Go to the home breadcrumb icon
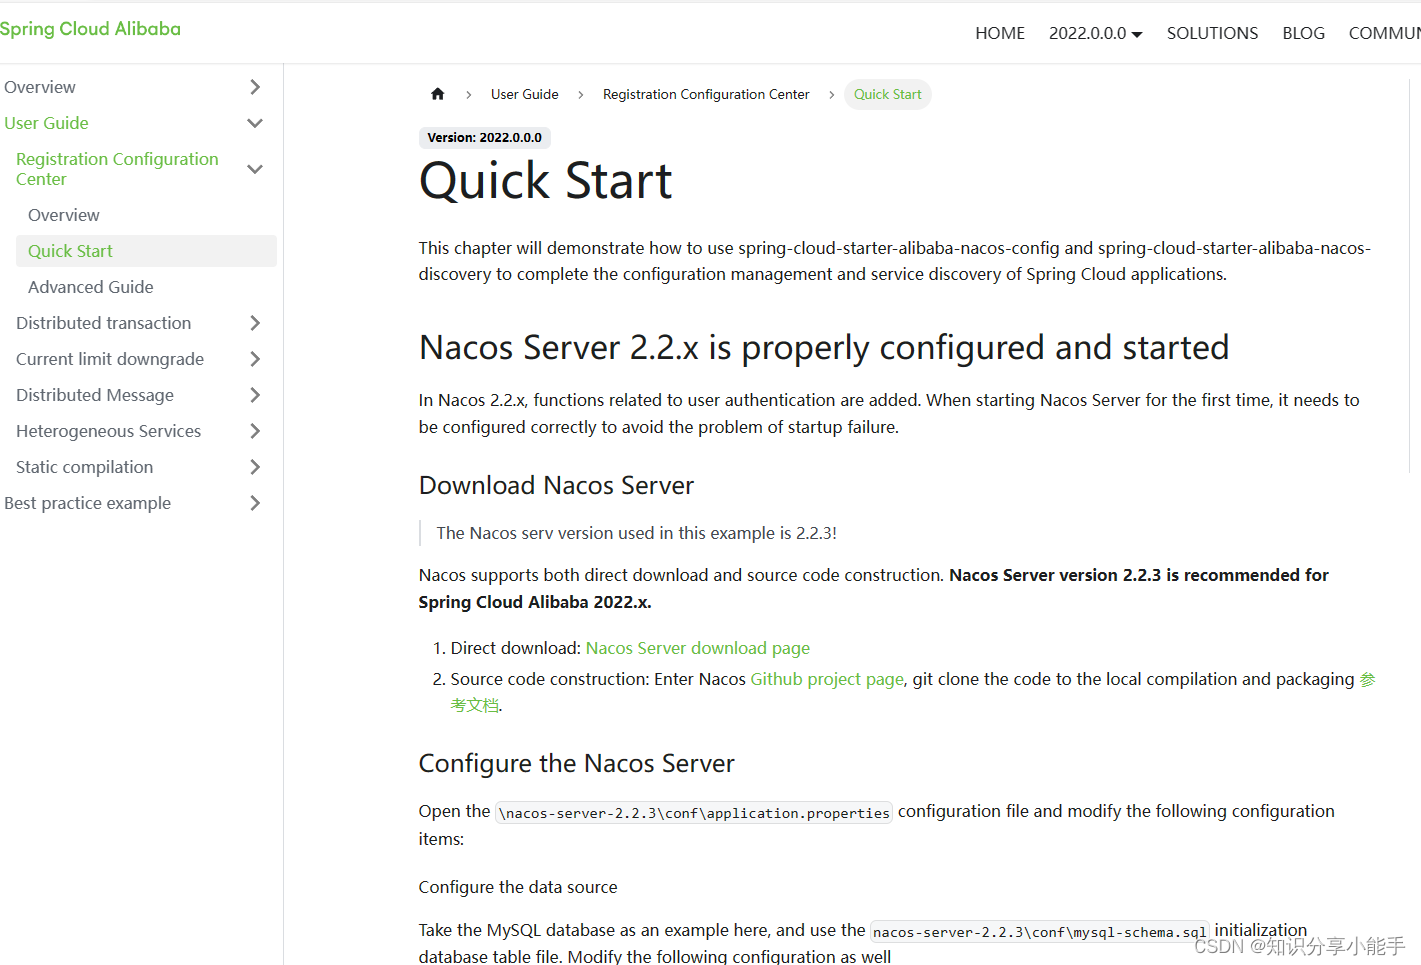 (x=437, y=94)
